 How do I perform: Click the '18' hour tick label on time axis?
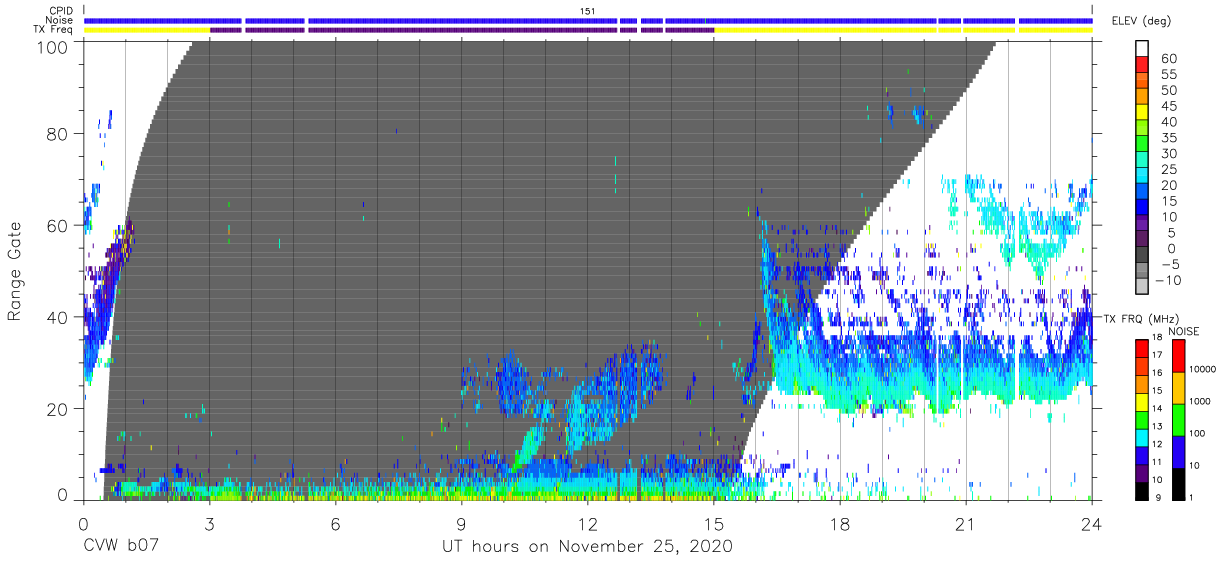(840, 523)
